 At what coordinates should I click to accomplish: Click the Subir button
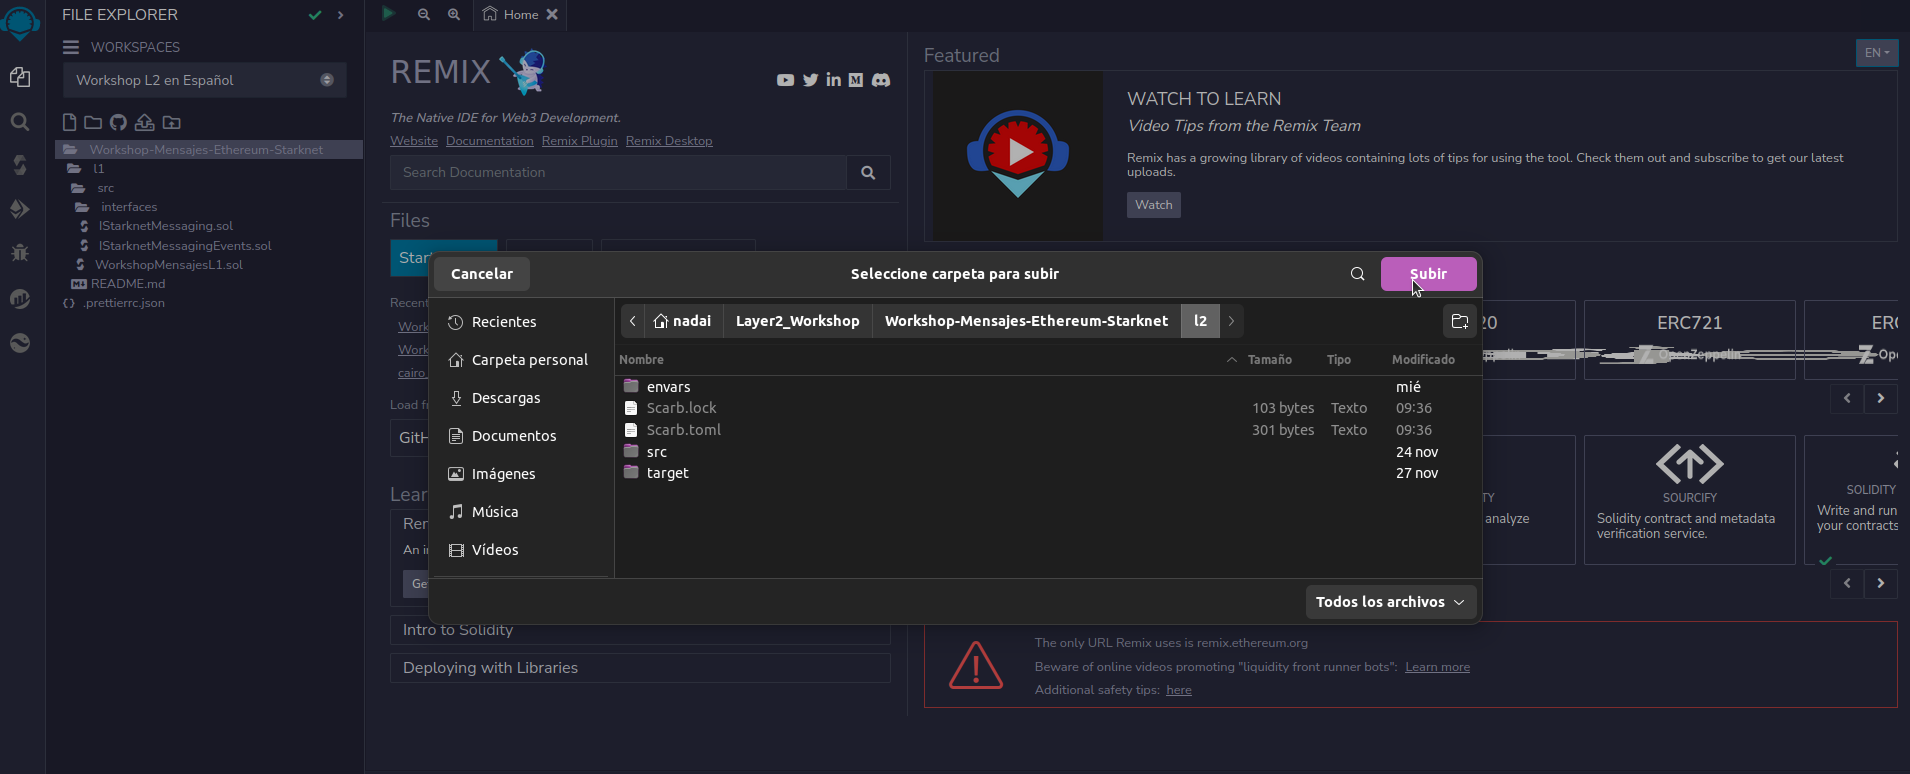click(x=1428, y=274)
